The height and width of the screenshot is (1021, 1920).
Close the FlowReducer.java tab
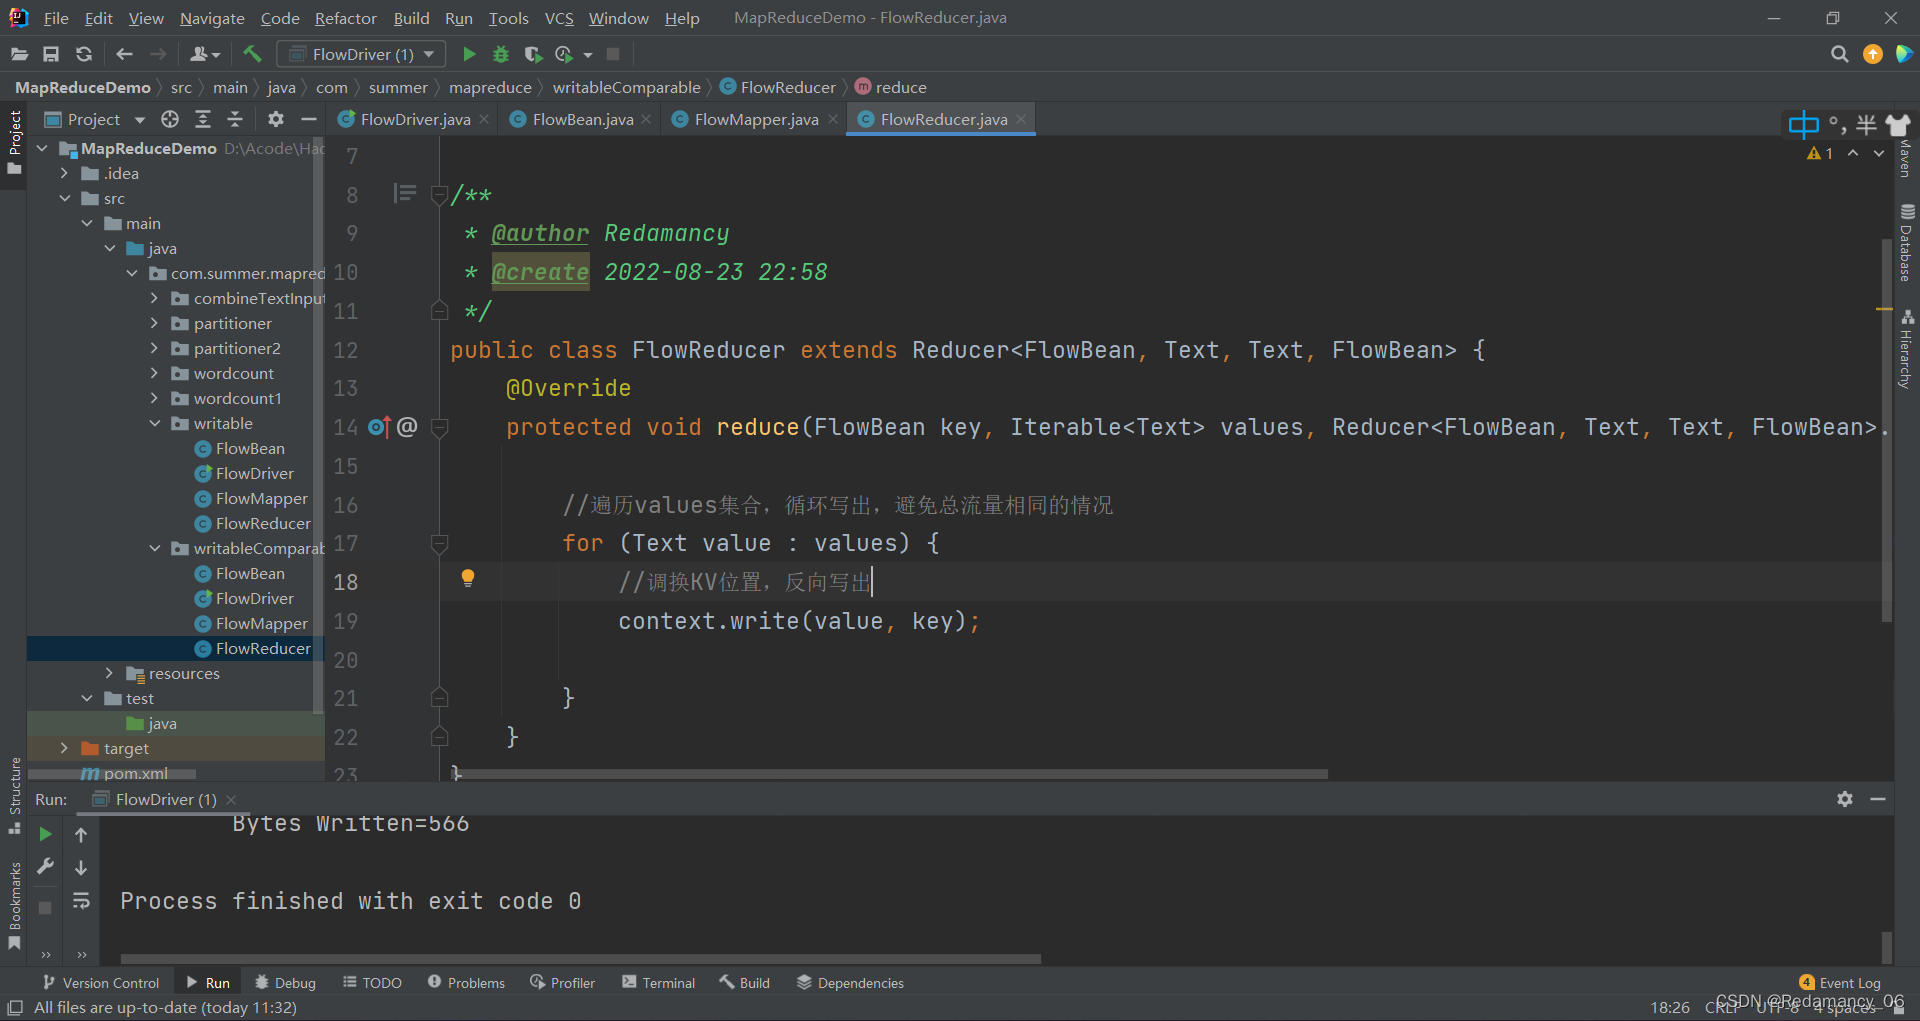1021,119
